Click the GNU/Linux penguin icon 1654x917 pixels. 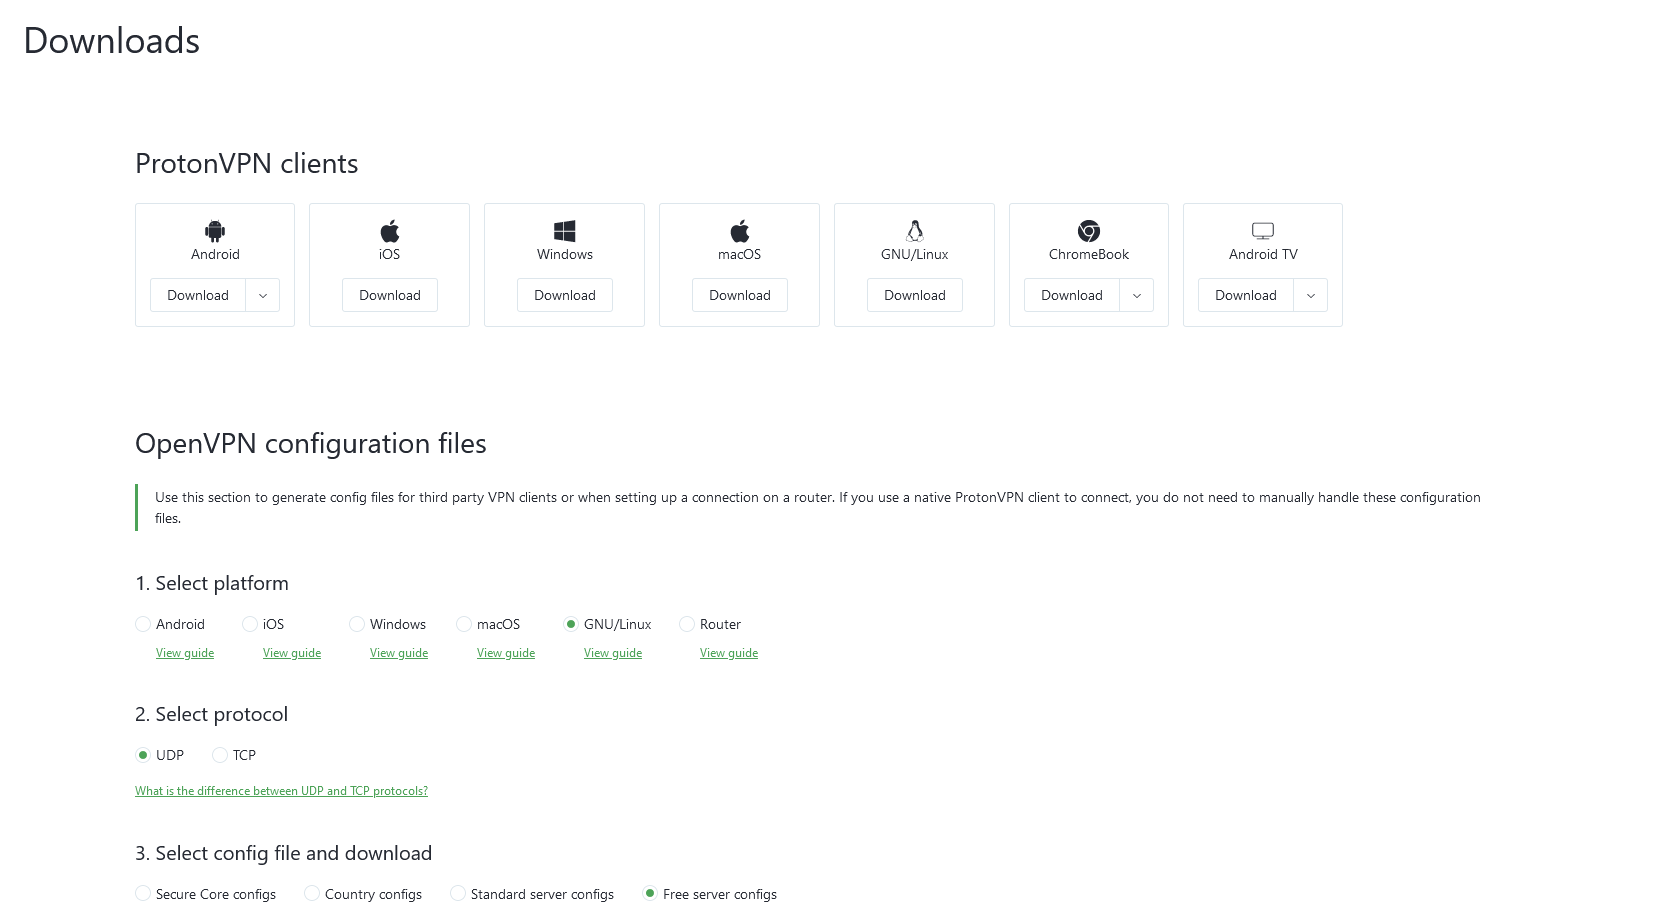point(915,231)
